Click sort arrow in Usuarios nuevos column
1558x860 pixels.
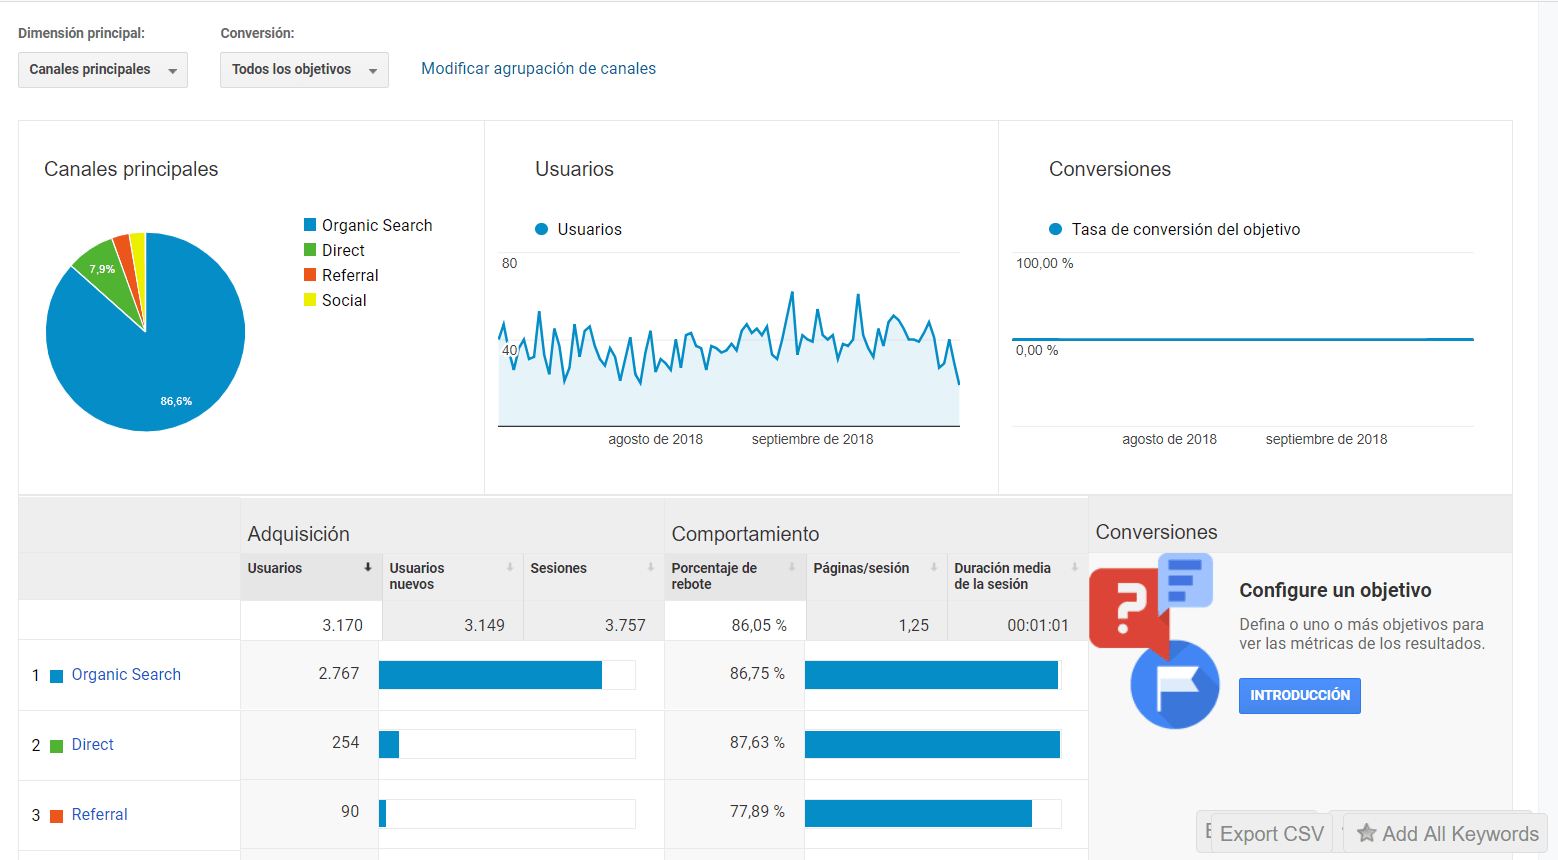pos(510,567)
